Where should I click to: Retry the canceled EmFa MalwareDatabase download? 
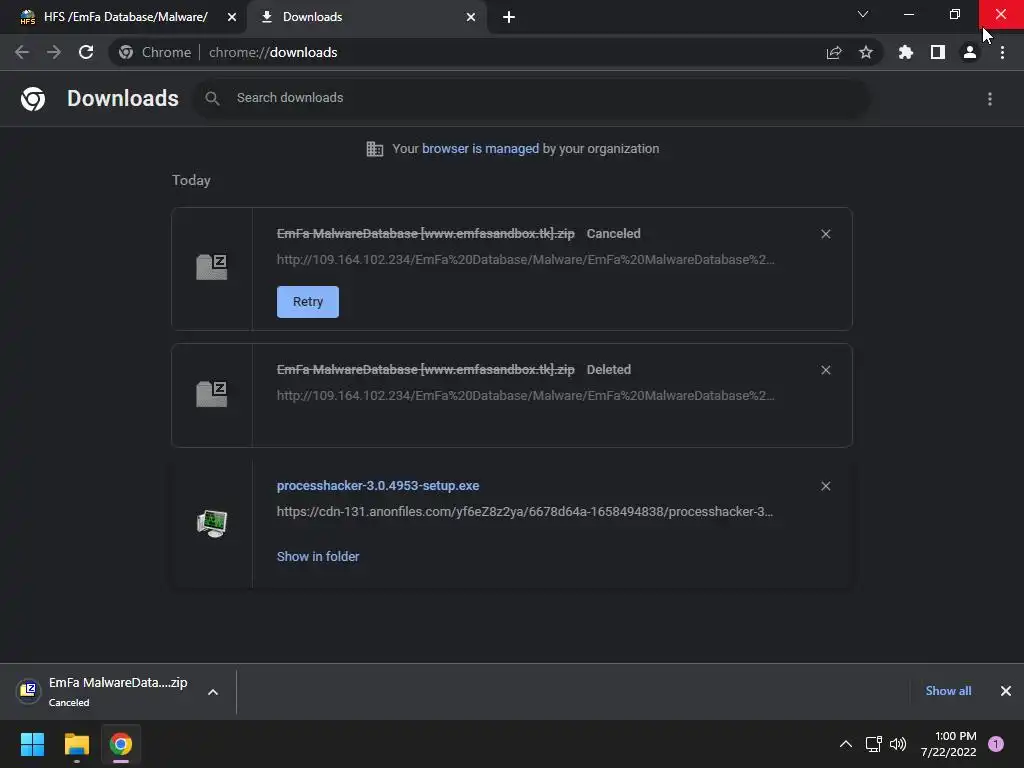pyautogui.click(x=308, y=302)
